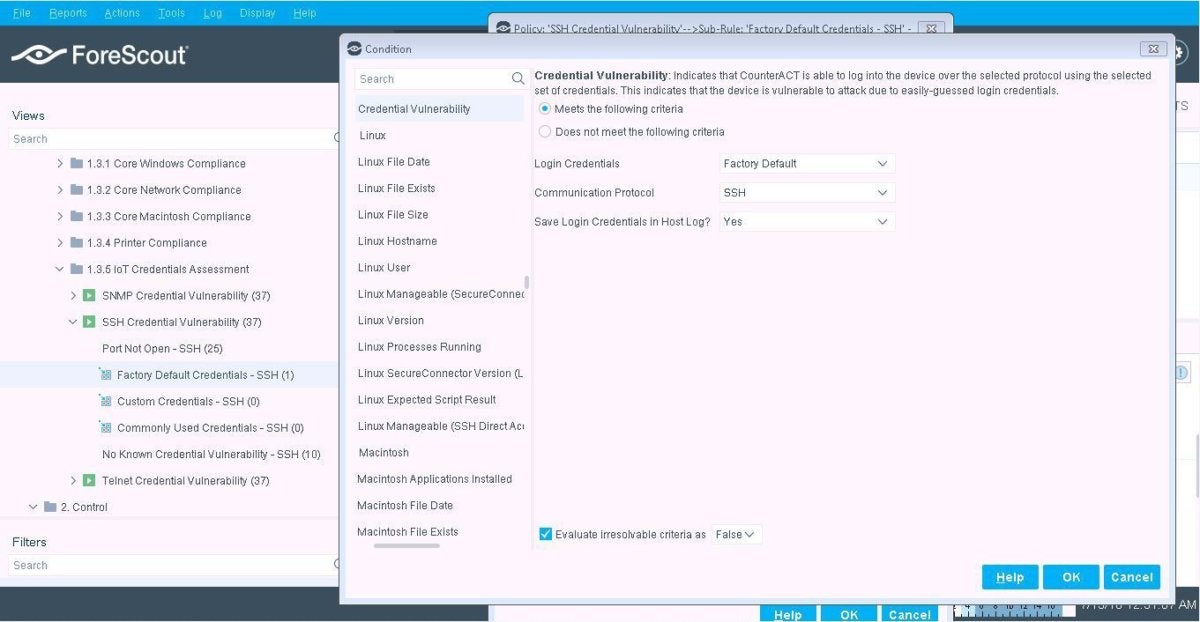Screen dimensions: 1200x622
Task: Click the condition list vertical scrollbar
Action: tap(527, 283)
